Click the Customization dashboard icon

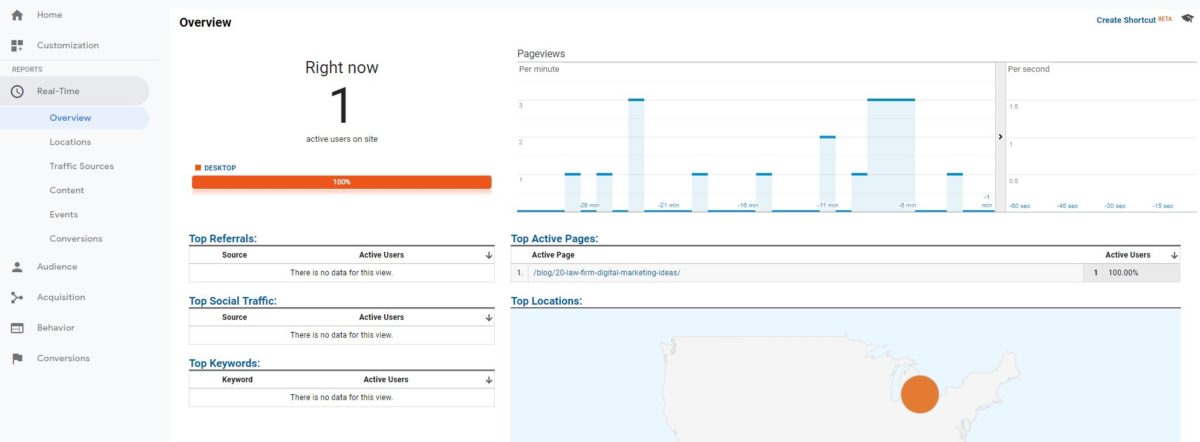coord(17,45)
